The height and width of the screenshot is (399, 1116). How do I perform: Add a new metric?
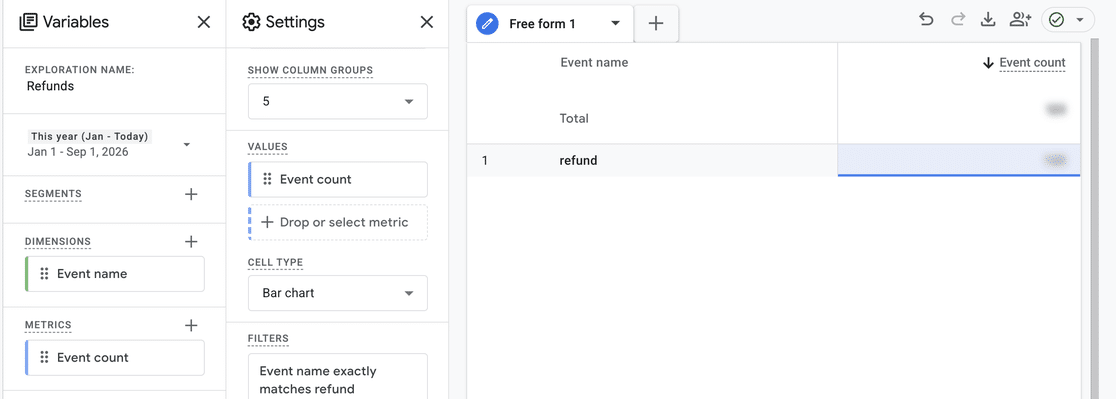(x=191, y=326)
